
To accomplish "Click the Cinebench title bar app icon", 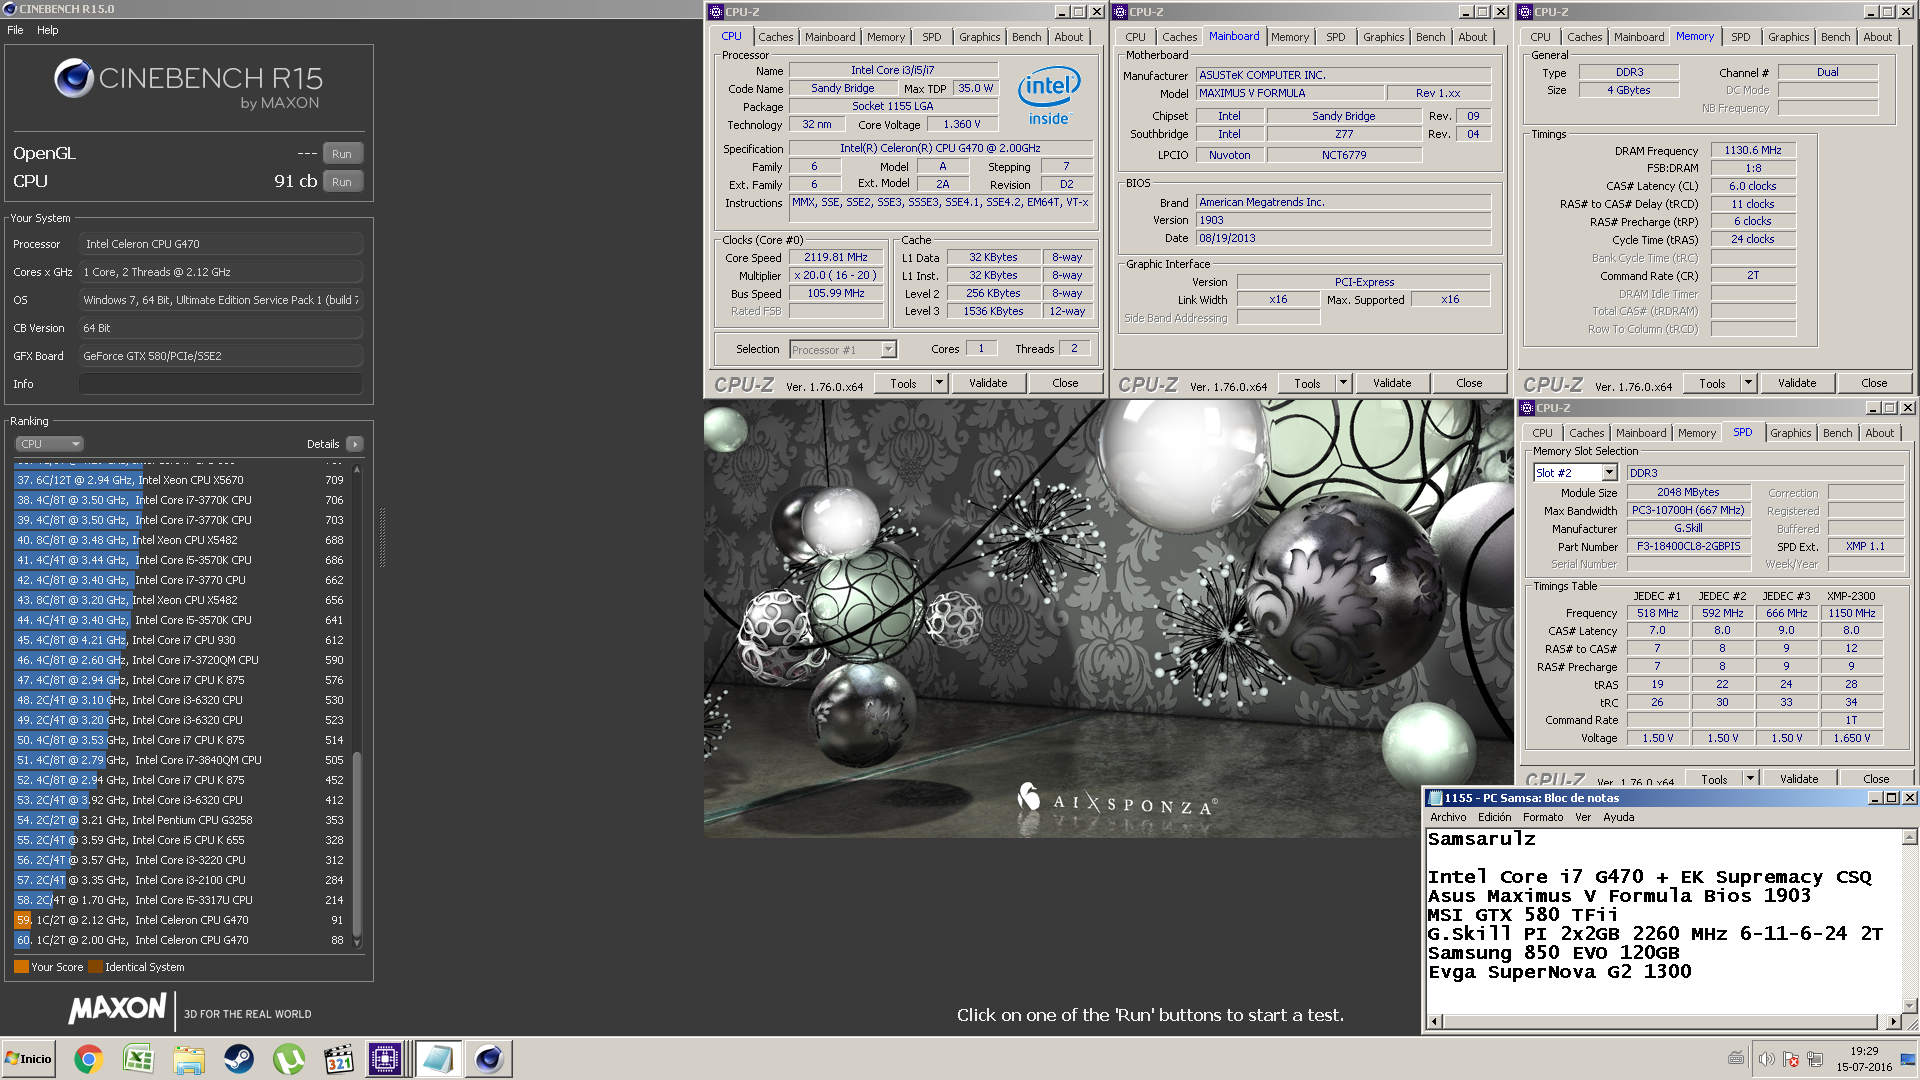I will pos(10,9).
